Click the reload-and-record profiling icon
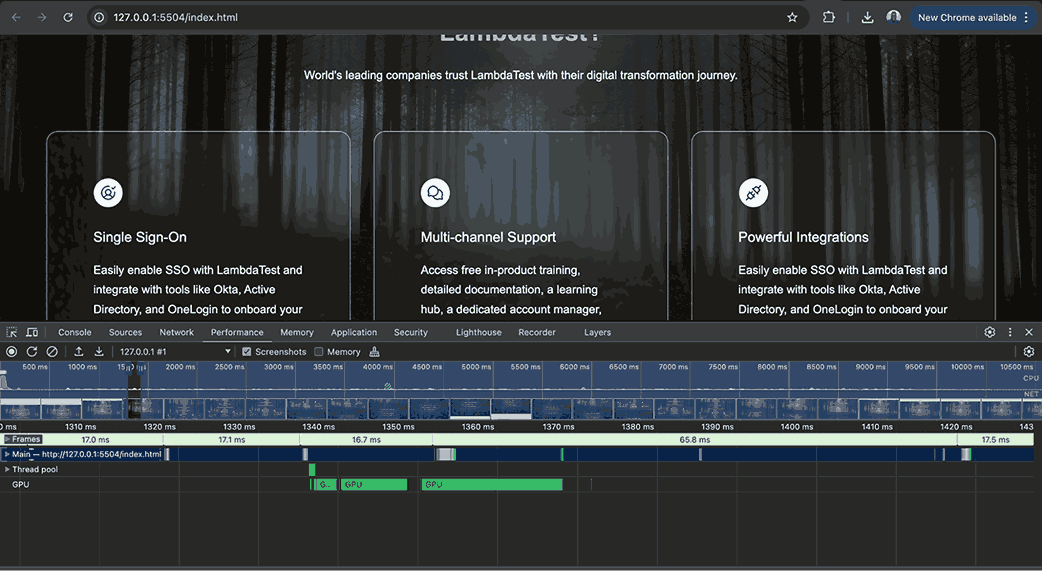This screenshot has width=1042, height=571. pyautogui.click(x=31, y=352)
